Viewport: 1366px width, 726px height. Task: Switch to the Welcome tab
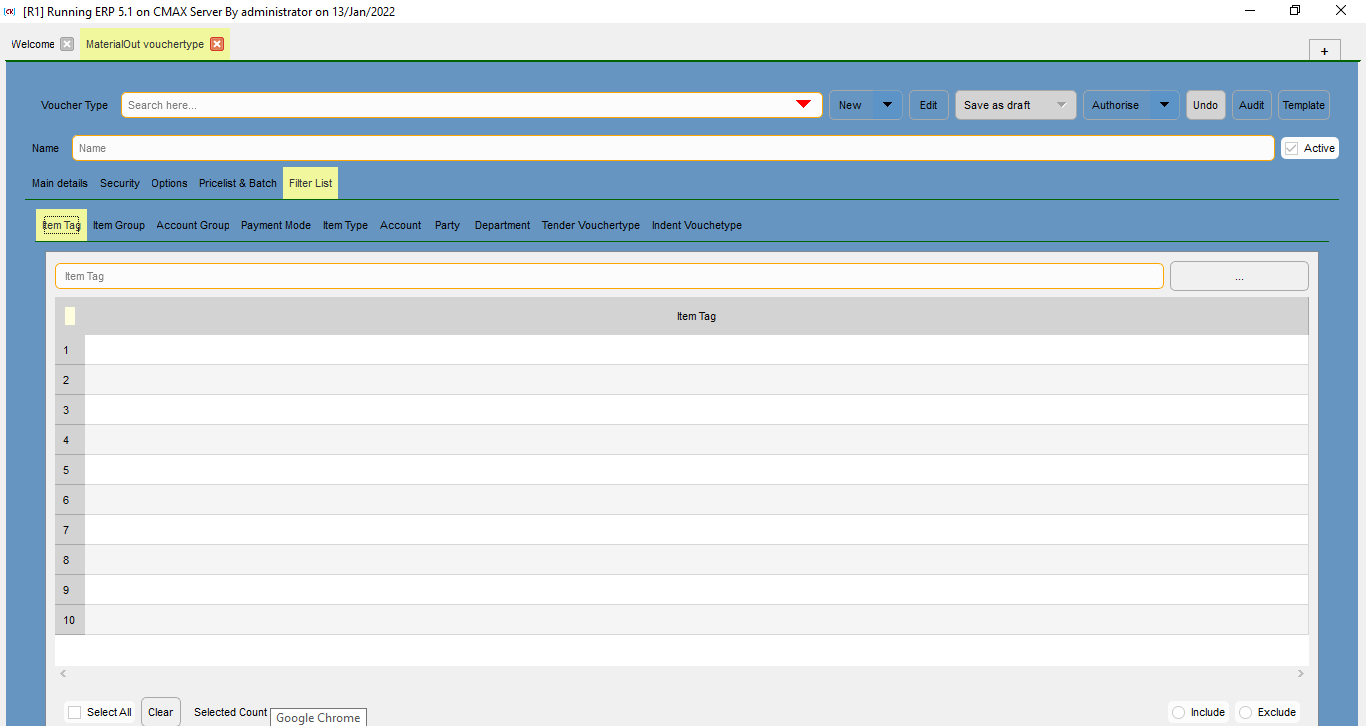pyautogui.click(x=33, y=44)
